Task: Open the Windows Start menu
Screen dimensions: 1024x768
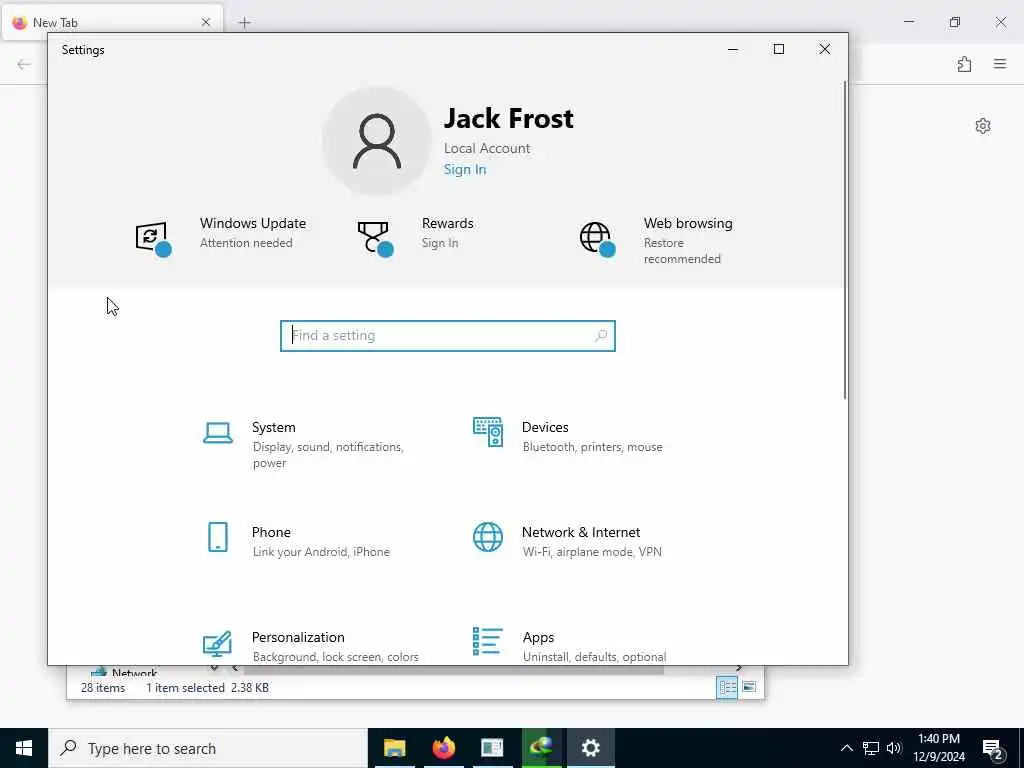Action: [24, 748]
